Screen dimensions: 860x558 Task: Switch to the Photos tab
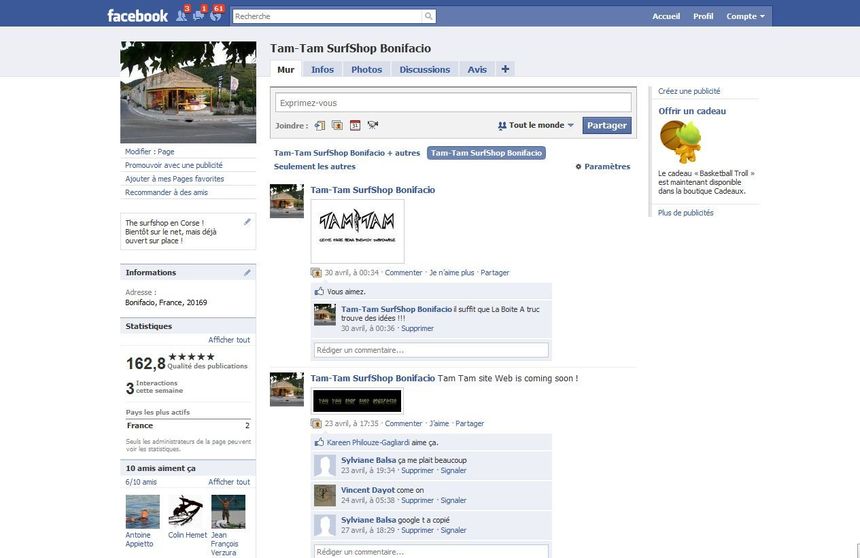(x=367, y=69)
